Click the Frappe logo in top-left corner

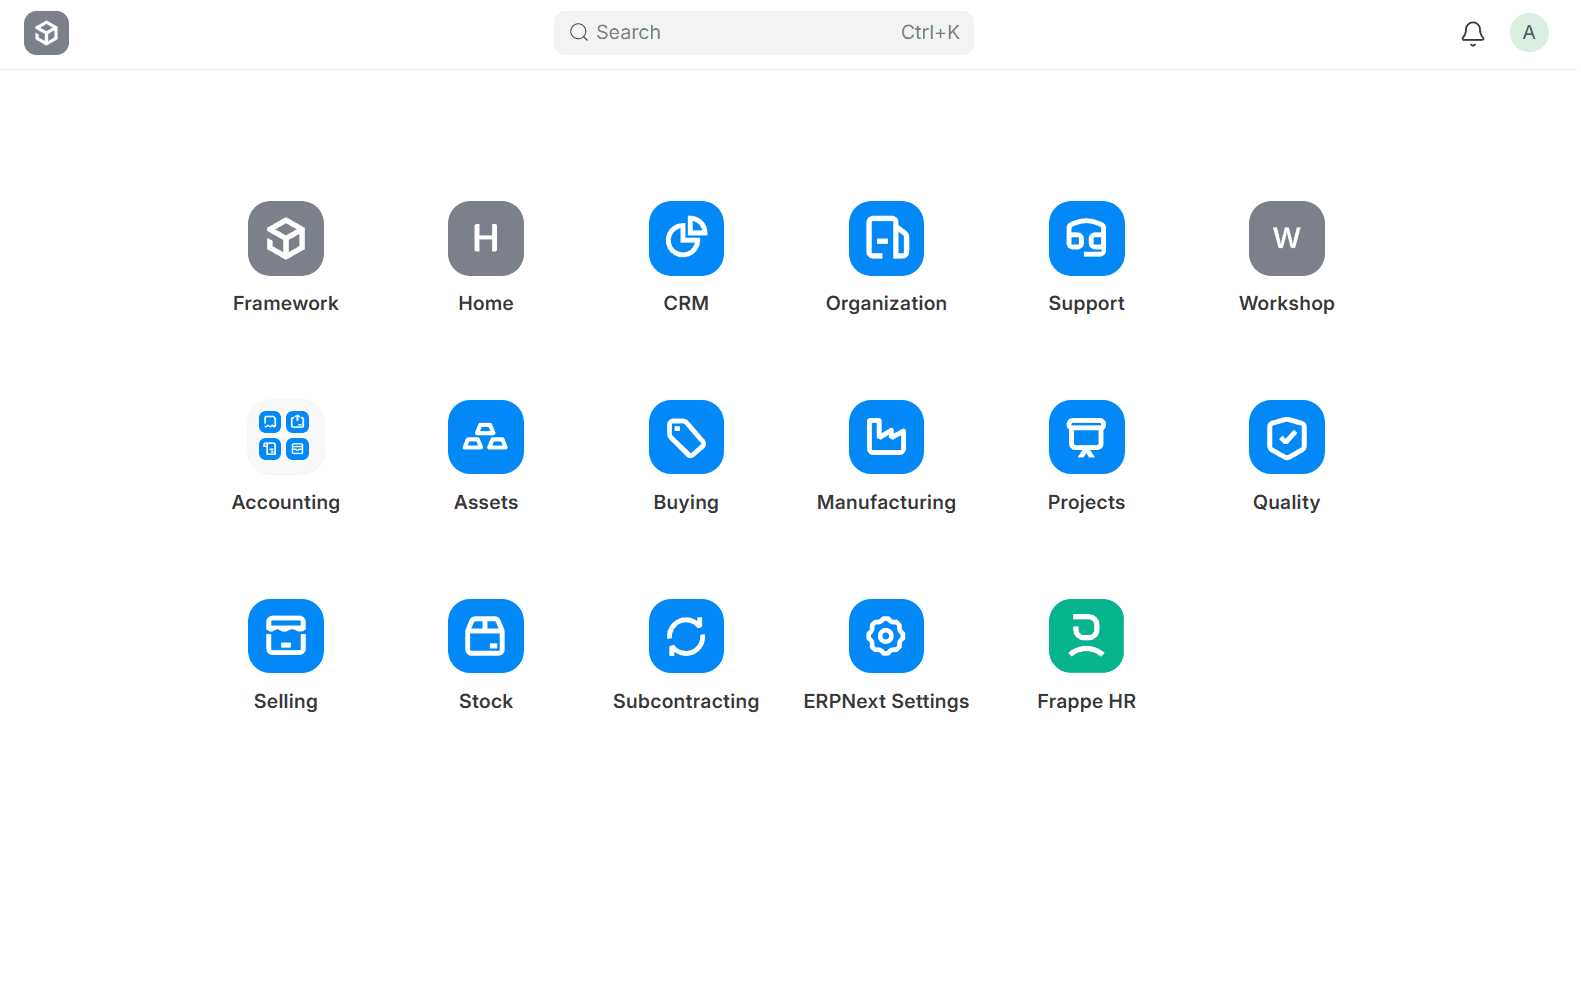(46, 33)
